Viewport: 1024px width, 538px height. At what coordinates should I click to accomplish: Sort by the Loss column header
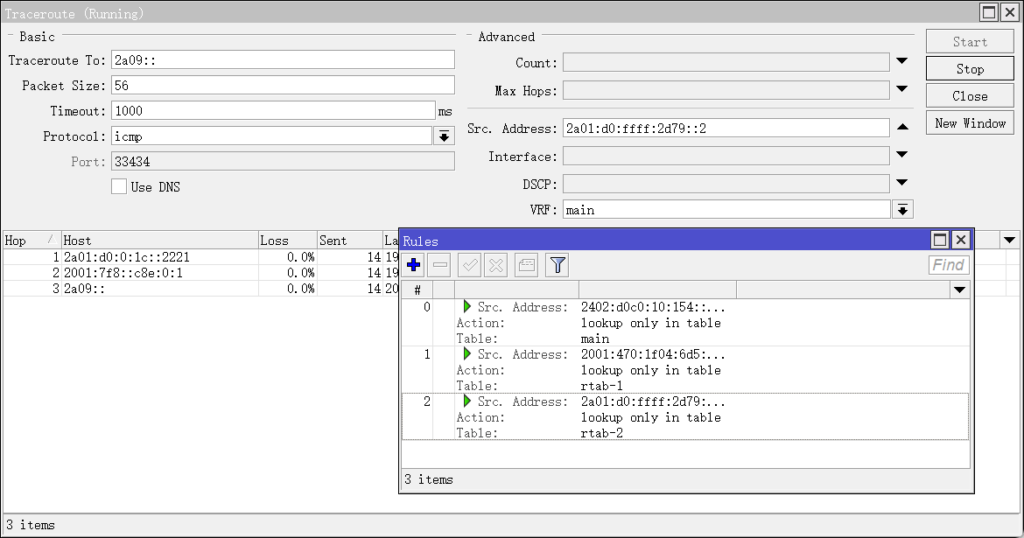287,240
